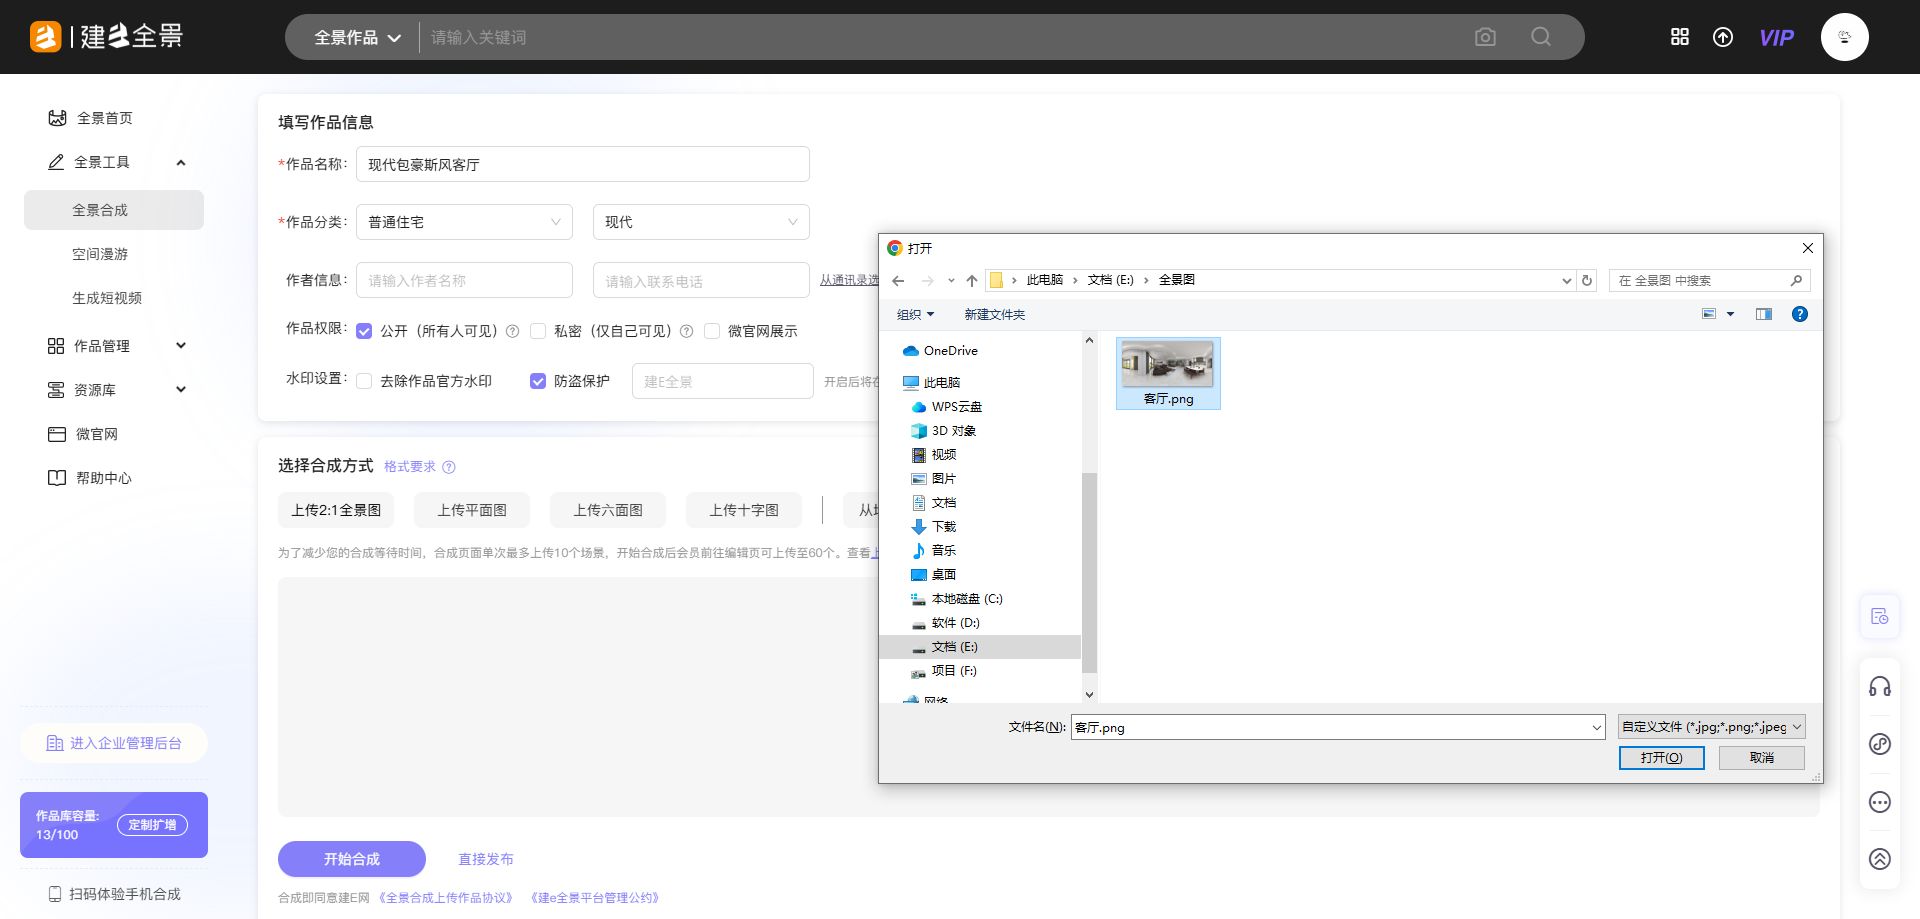
Task: Click the back-to-top arrow icon
Action: coord(1880,859)
